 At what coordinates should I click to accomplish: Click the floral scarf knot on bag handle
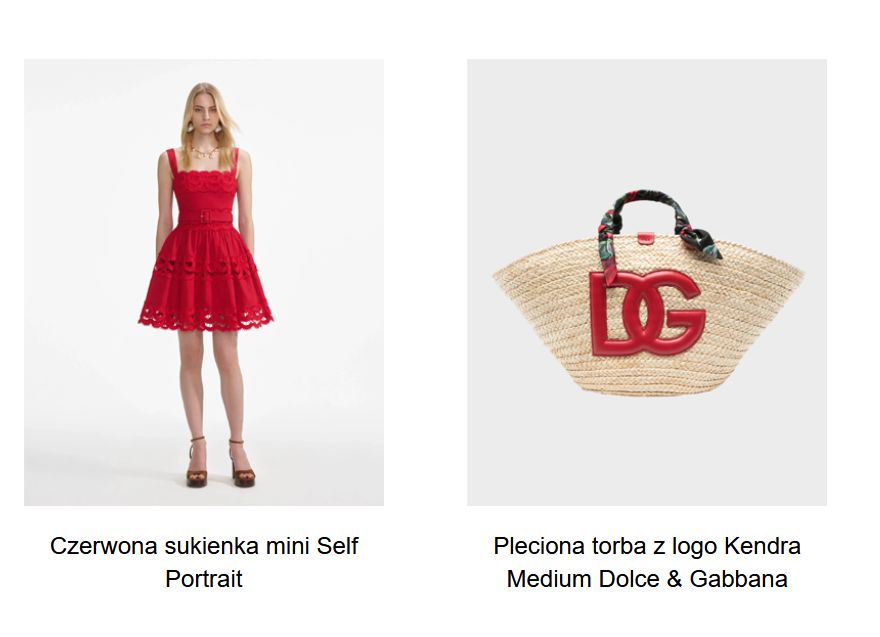tap(700, 241)
